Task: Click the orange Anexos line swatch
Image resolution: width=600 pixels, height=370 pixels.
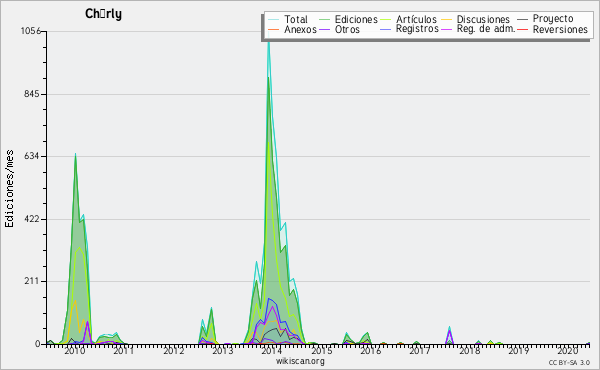Action: [274, 29]
